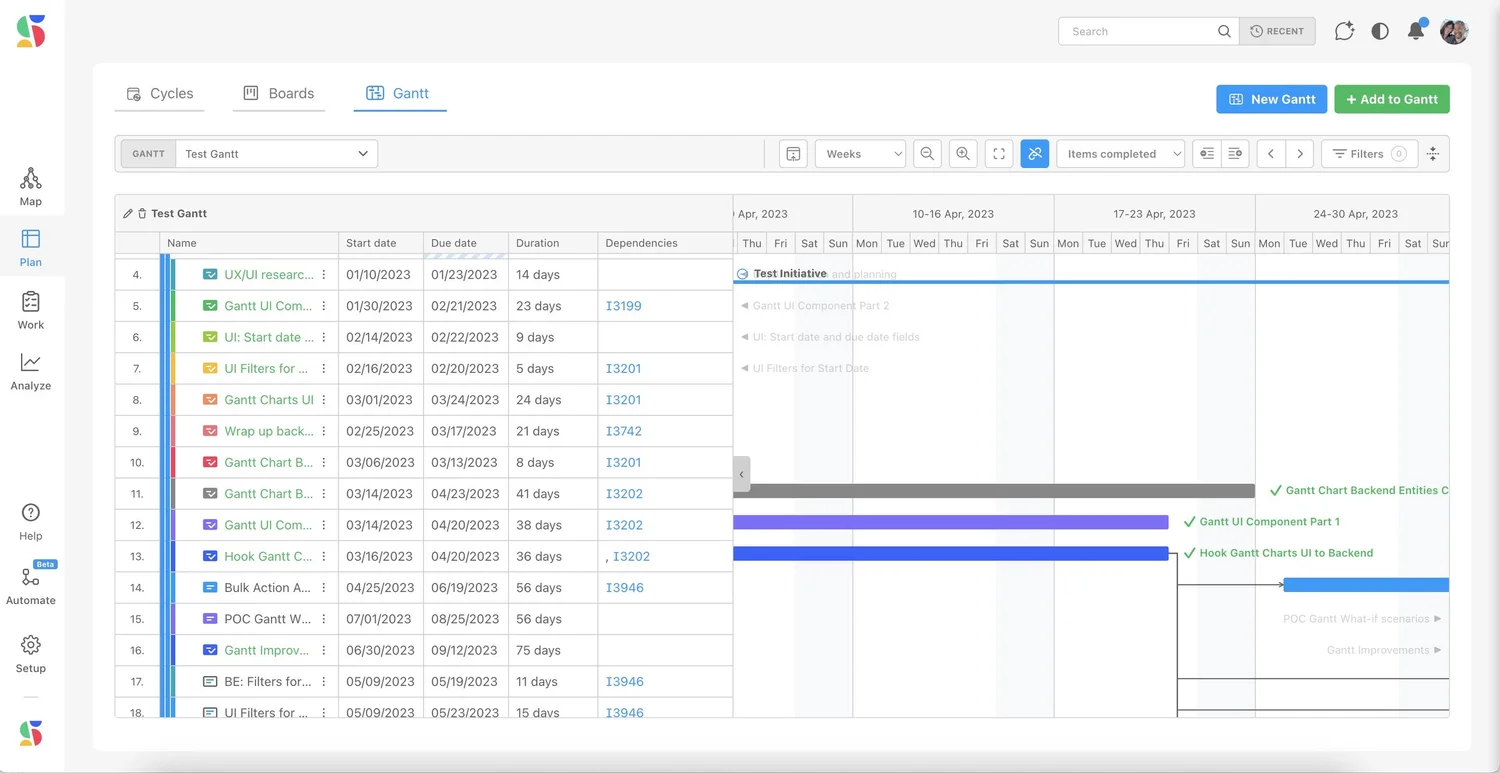Switch to the Cycles tab

pos(160,93)
